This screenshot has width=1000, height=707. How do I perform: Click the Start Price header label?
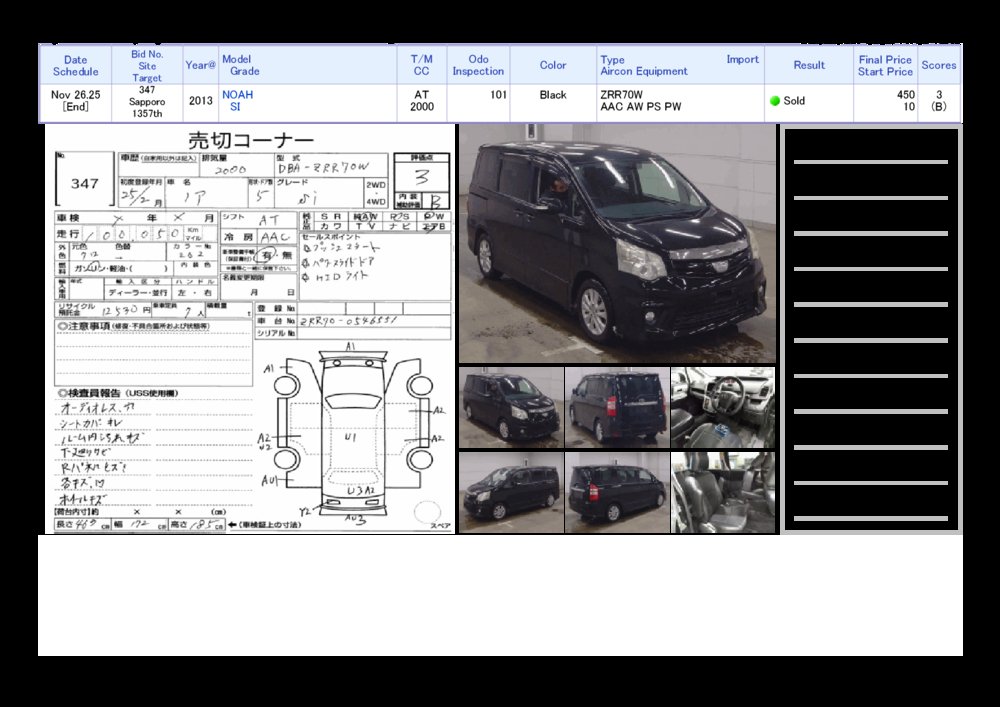click(885, 71)
